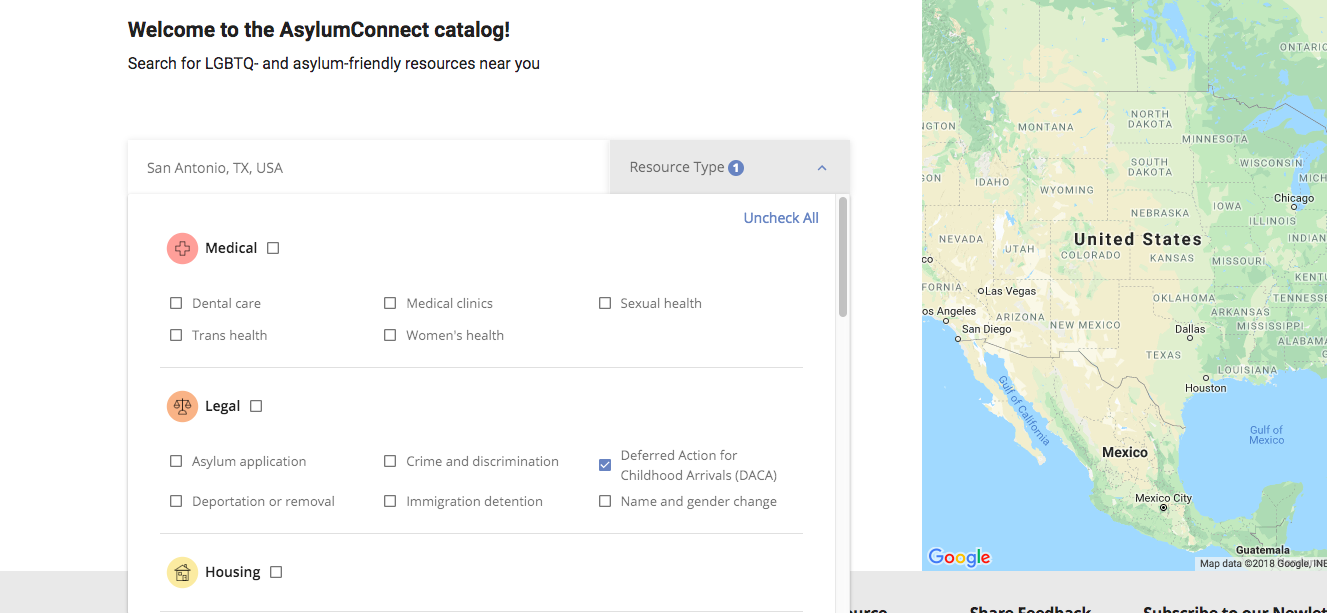Click the Medical category label

coord(231,248)
